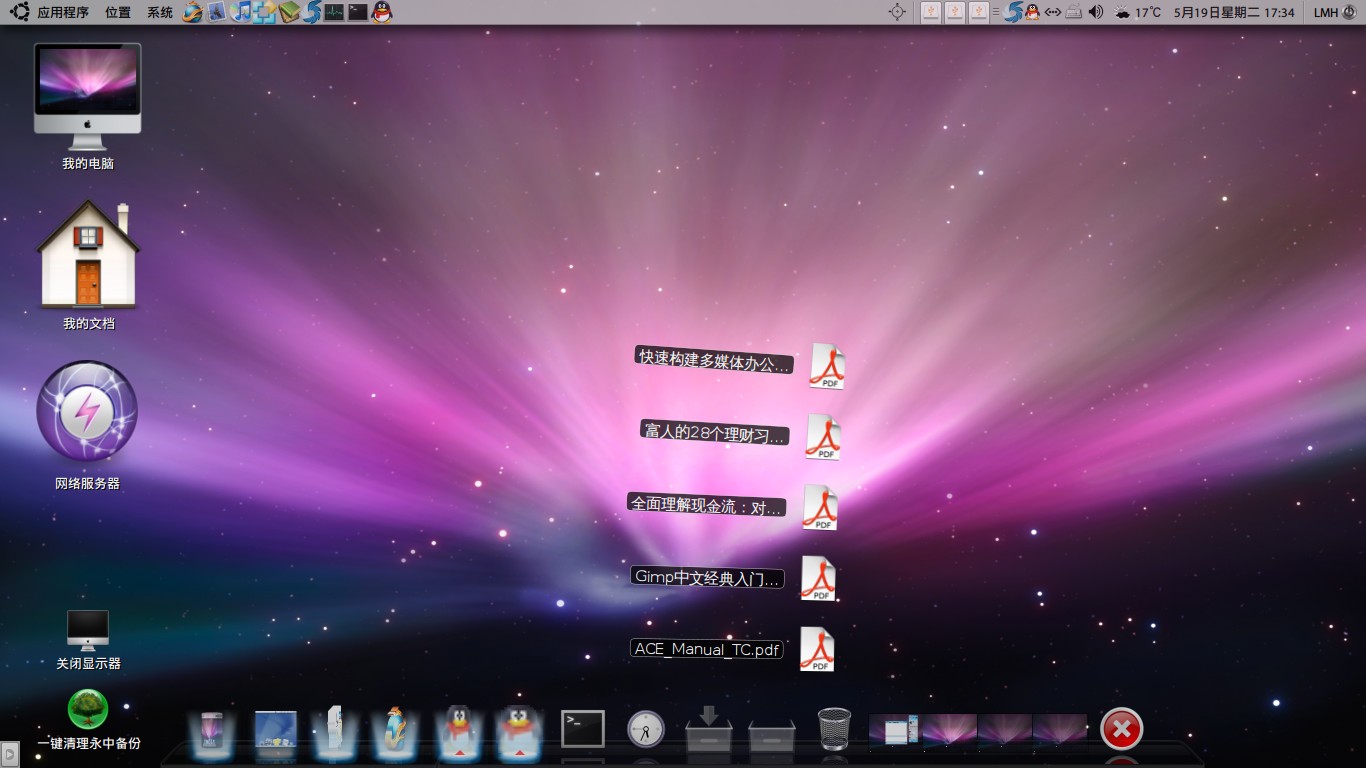1366x768 pixels.
Task: Open the download tray with arrow in dock
Action: click(x=709, y=729)
